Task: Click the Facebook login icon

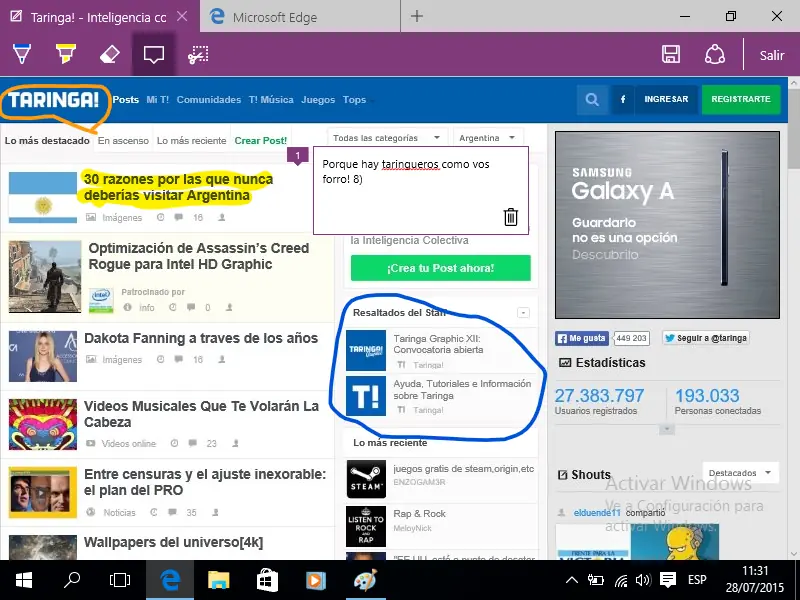Action: click(x=622, y=99)
